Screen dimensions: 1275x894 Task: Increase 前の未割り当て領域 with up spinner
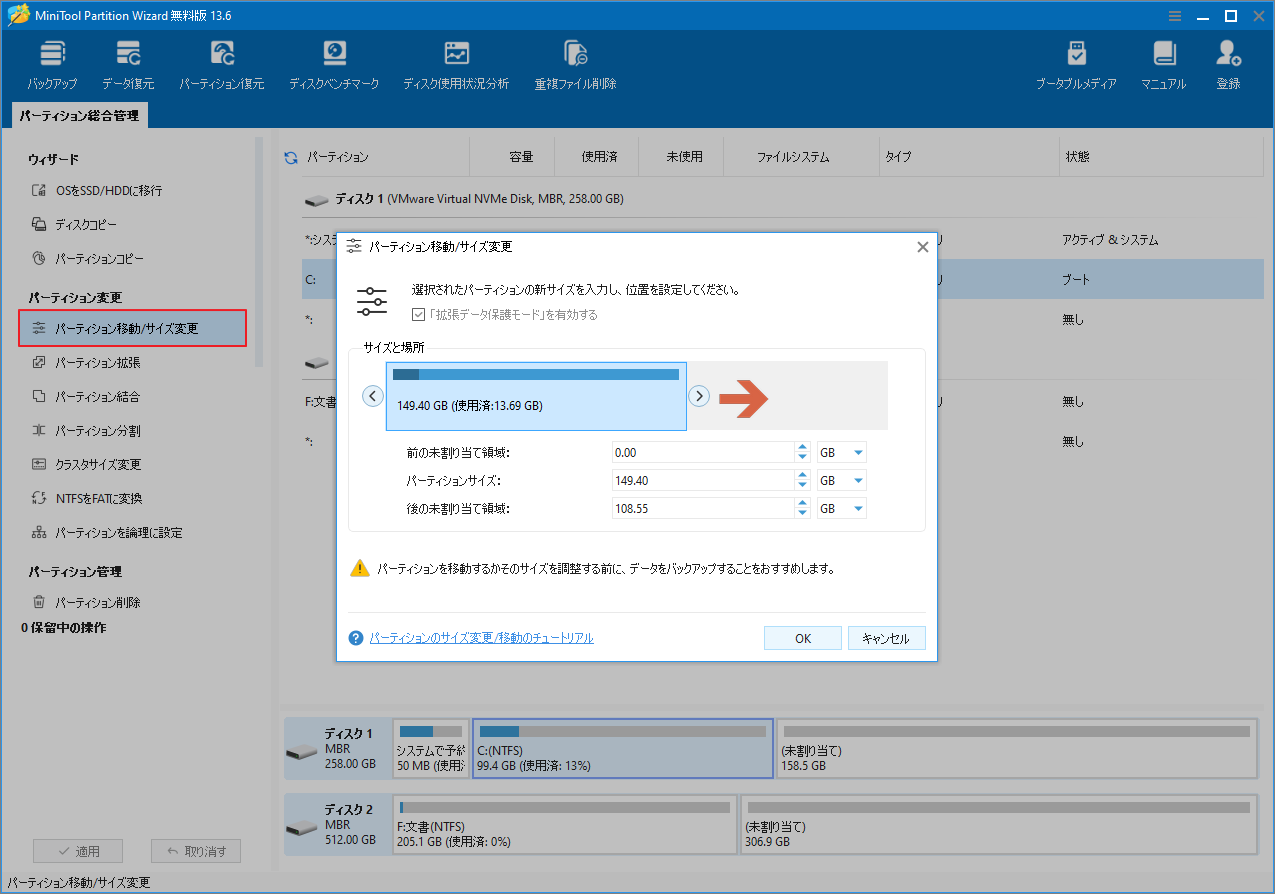[x=802, y=448]
